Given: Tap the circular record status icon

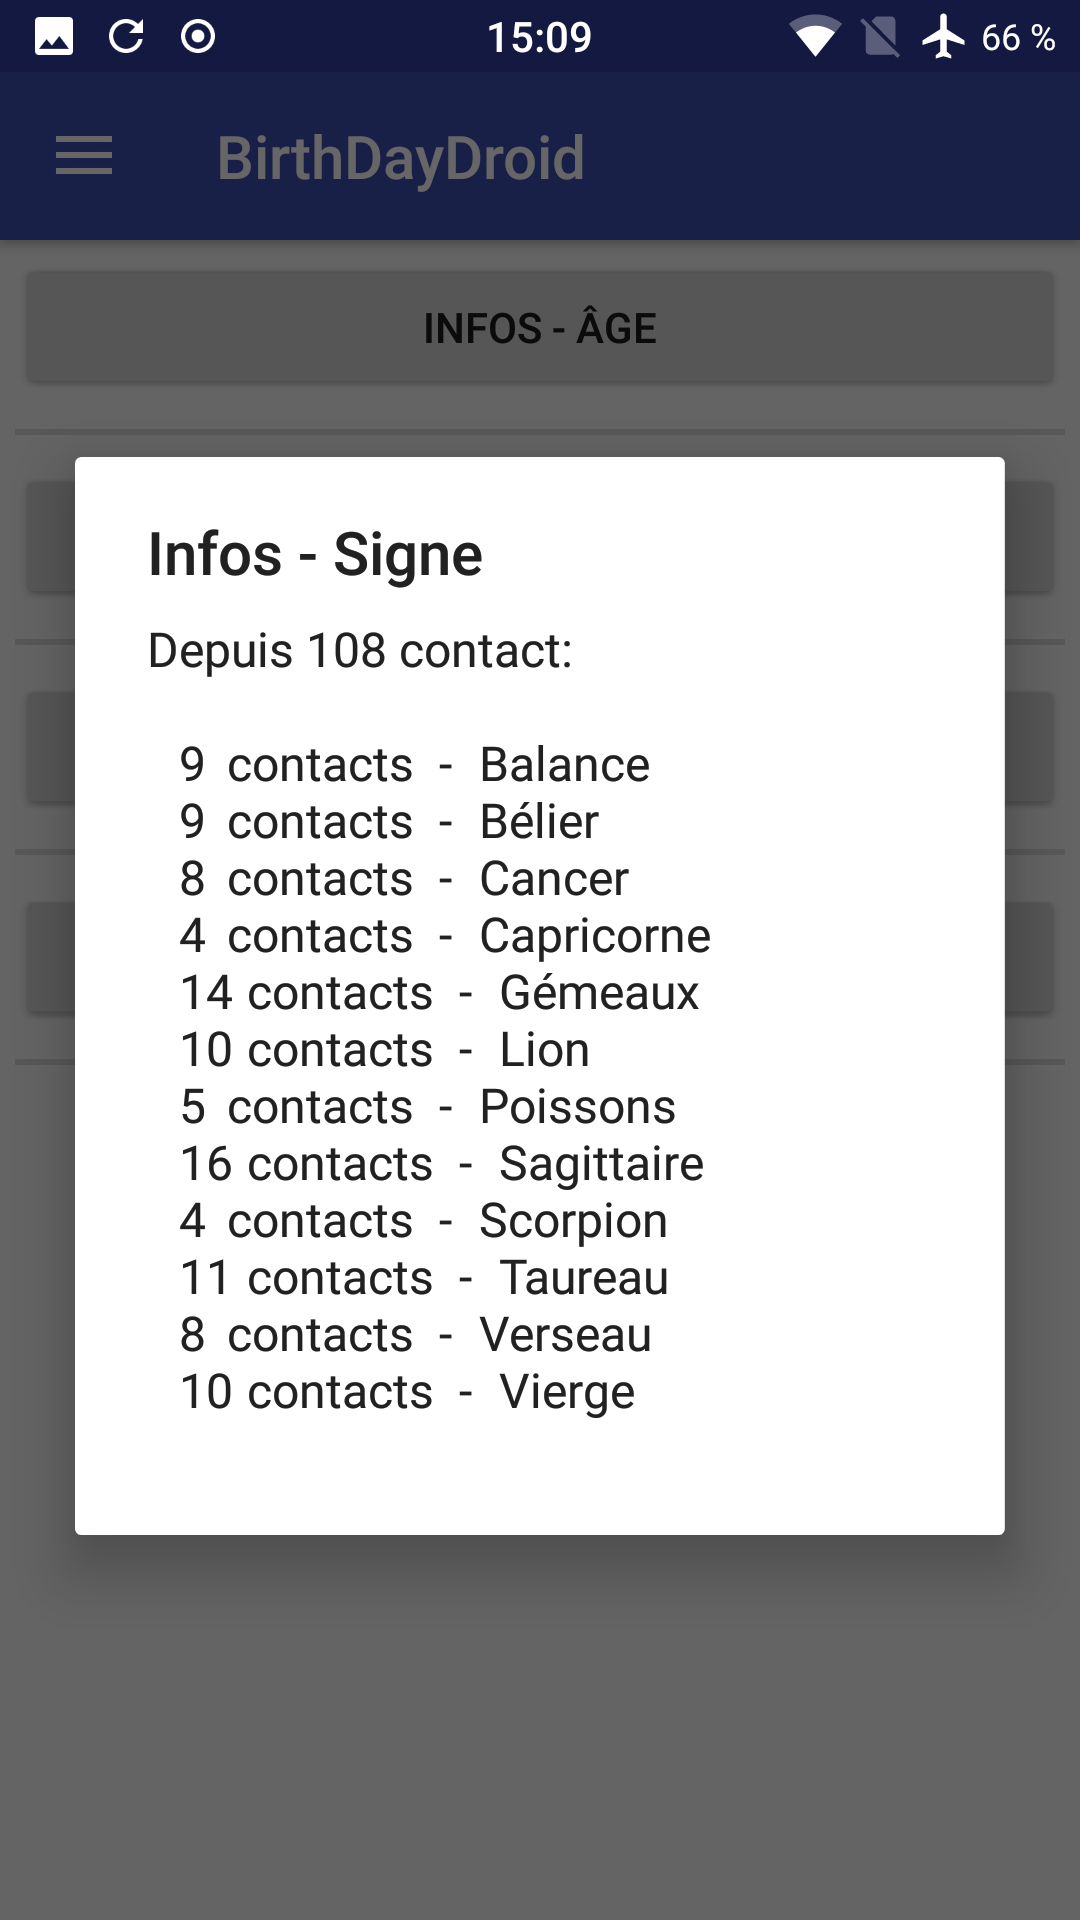Looking at the screenshot, I should click(198, 37).
